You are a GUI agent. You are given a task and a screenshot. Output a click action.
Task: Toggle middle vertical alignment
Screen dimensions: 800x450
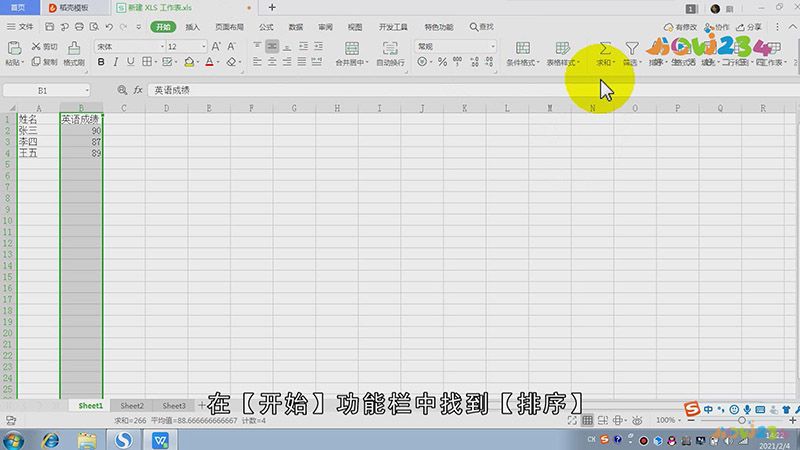pos(272,46)
